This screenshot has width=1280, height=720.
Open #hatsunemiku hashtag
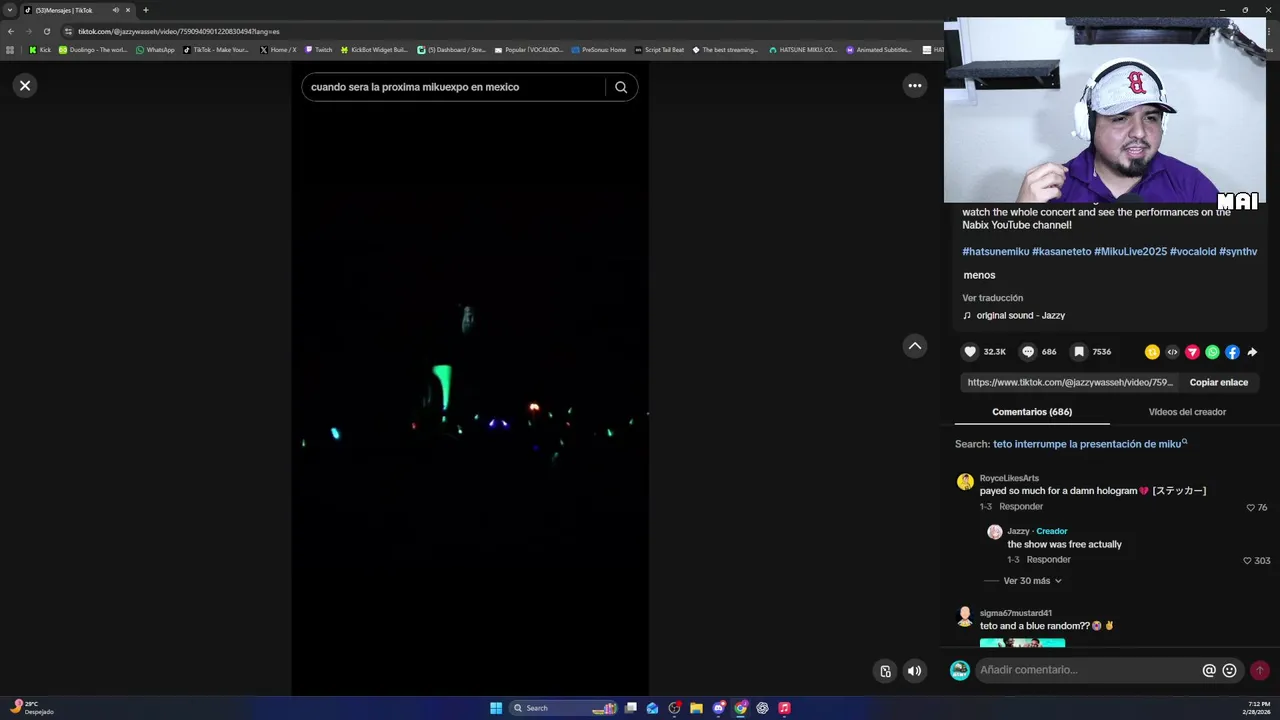point(995,252)
